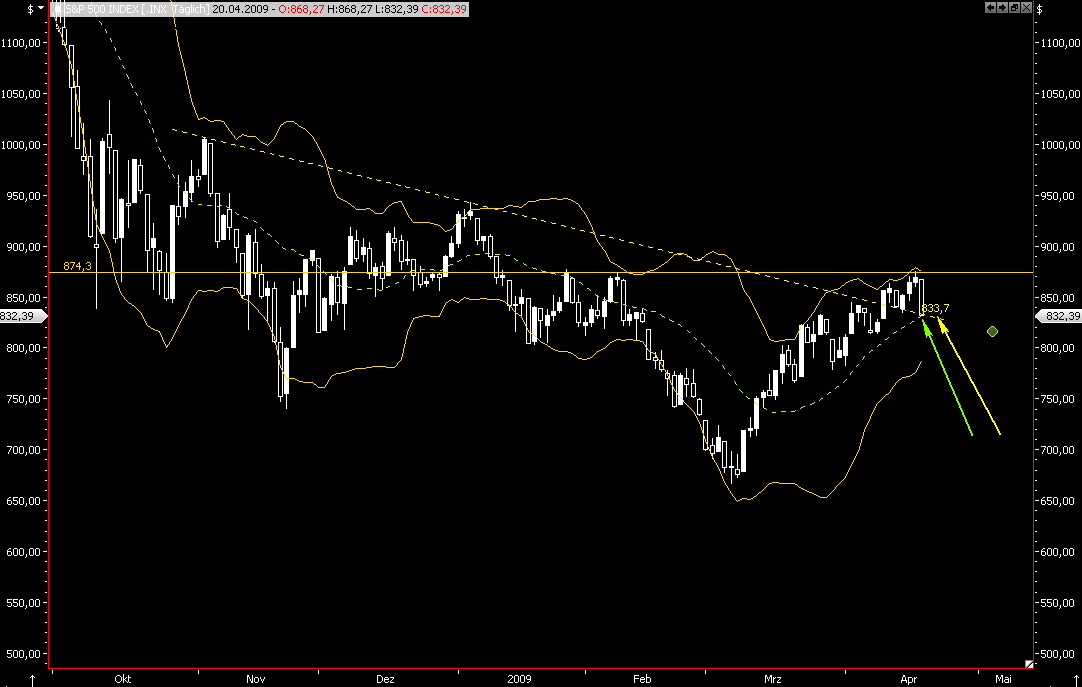Viewport: 1082px width, 687px height.
Task: Click 700,00 on the right price axis
Action: click(1058, 450)
